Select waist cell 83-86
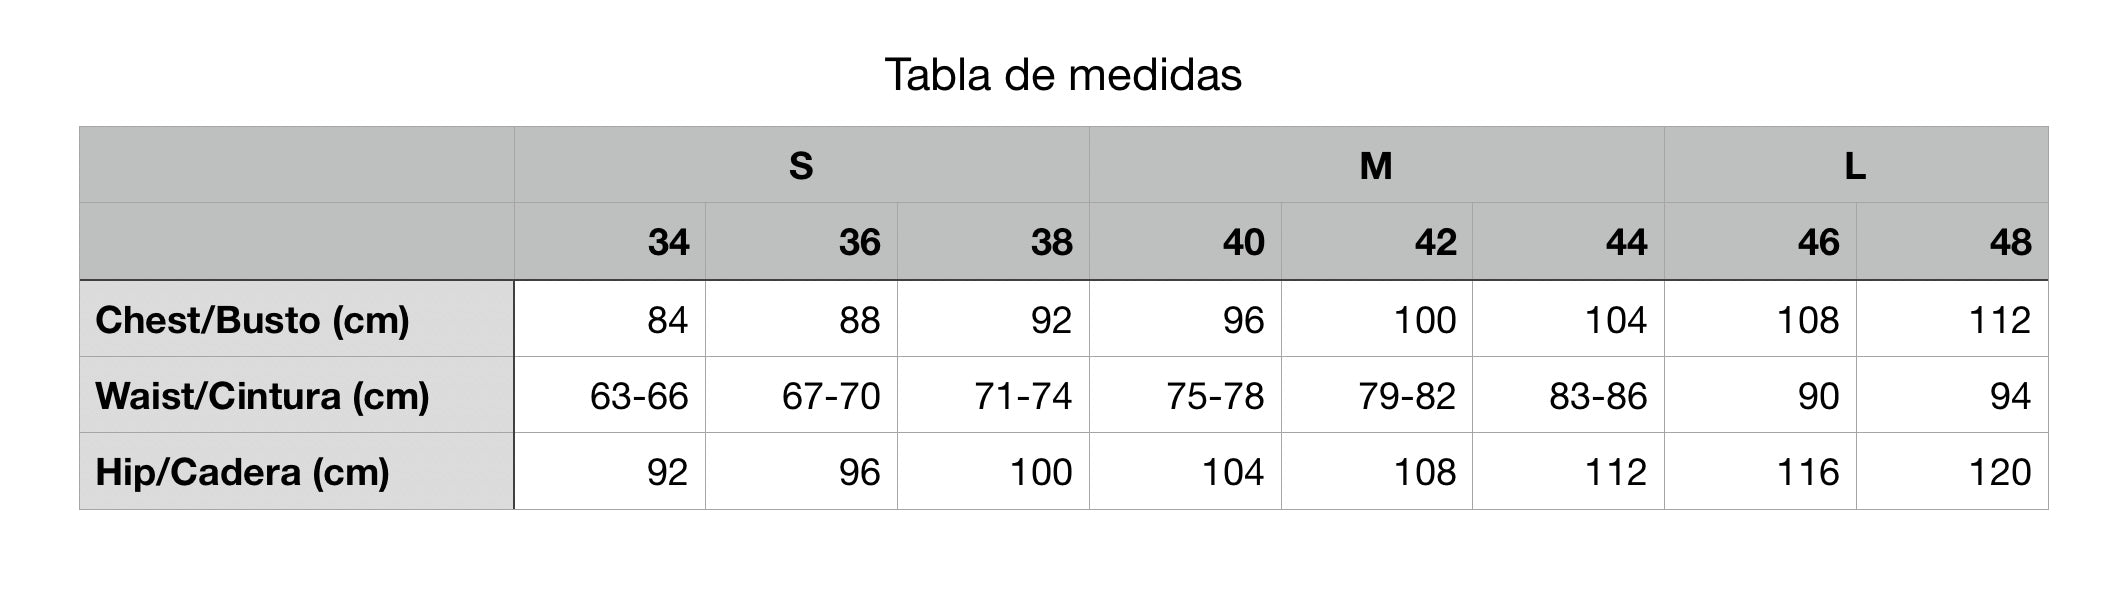The height and width of the screenshot is (609, 2102). pos(1598,396)
